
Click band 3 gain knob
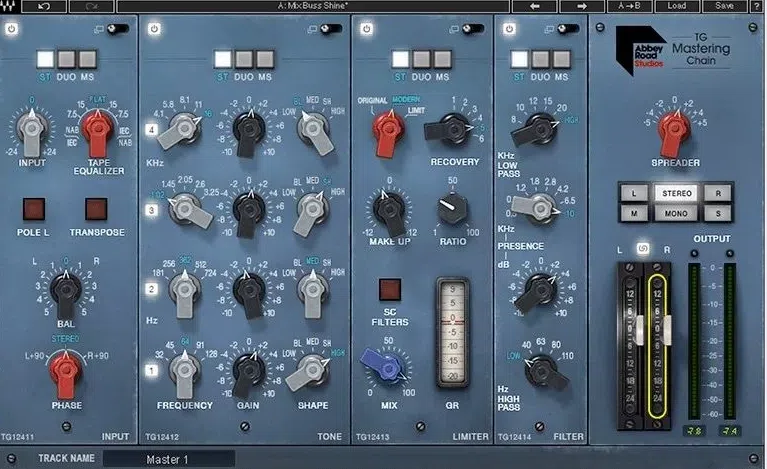(248, 210)
